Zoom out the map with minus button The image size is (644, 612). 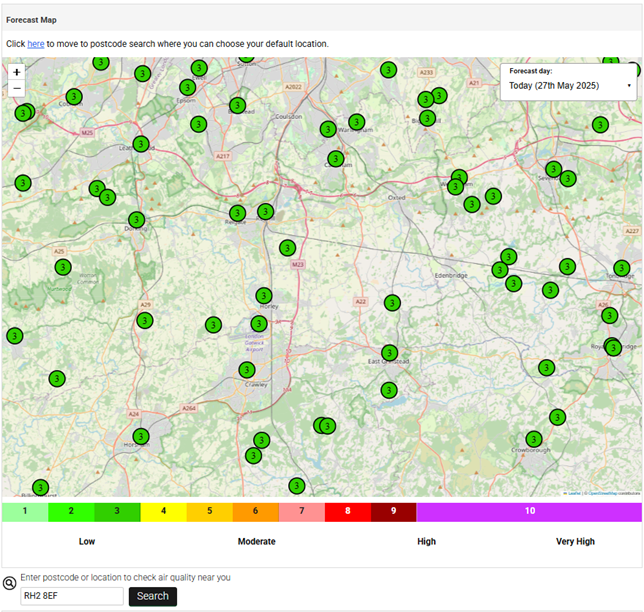(16, 88)
